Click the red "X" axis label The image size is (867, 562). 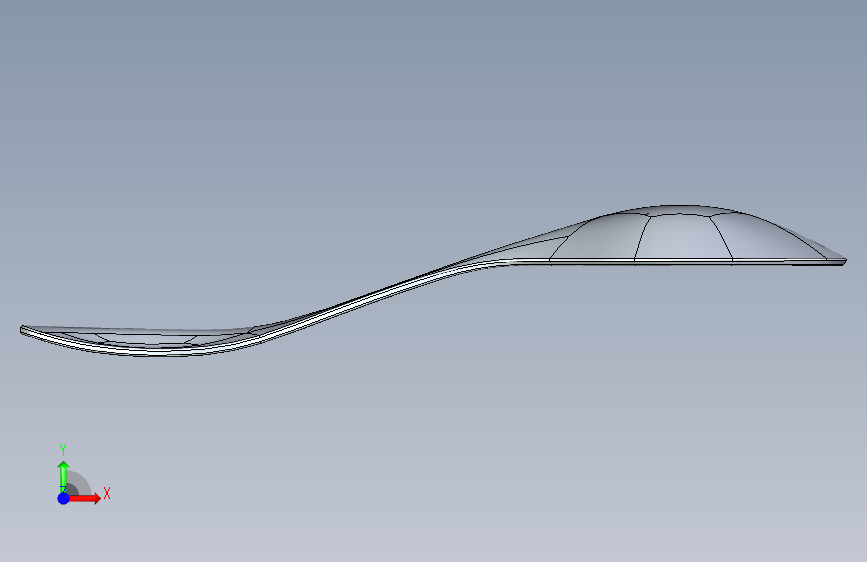107,493
